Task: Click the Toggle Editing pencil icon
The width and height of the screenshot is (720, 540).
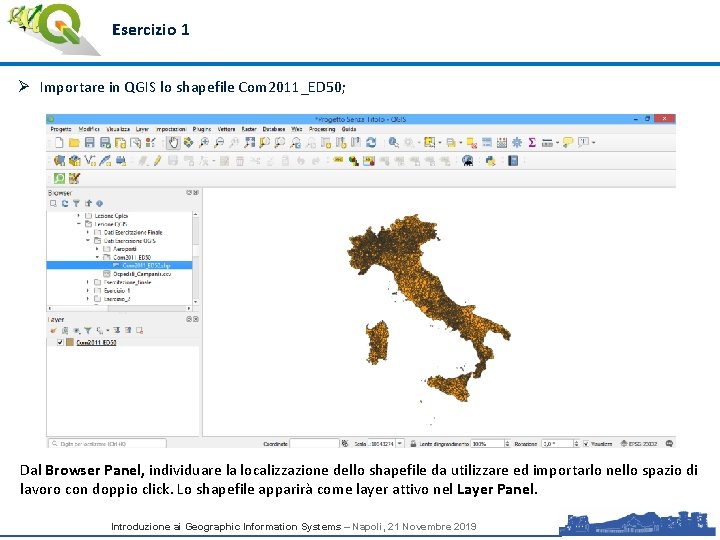Action: pyautogui.click(x=158, y=161)
